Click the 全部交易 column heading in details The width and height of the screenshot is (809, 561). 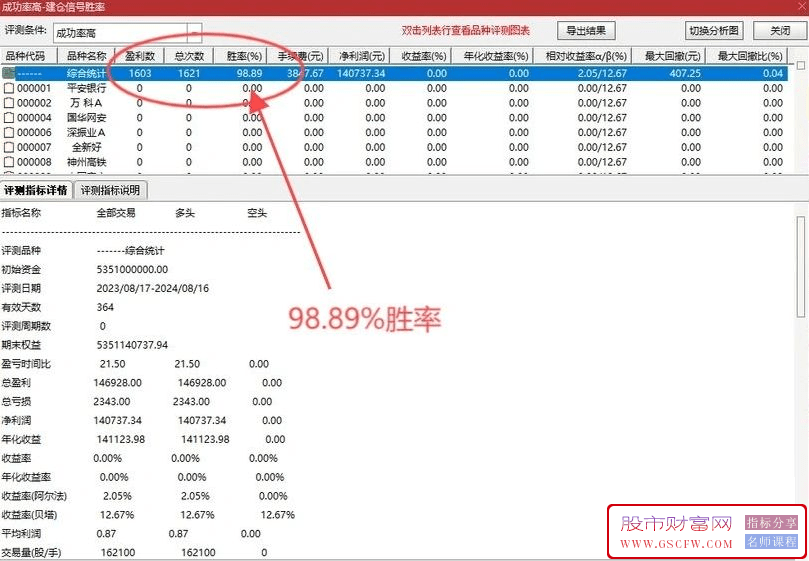(116, 213)
